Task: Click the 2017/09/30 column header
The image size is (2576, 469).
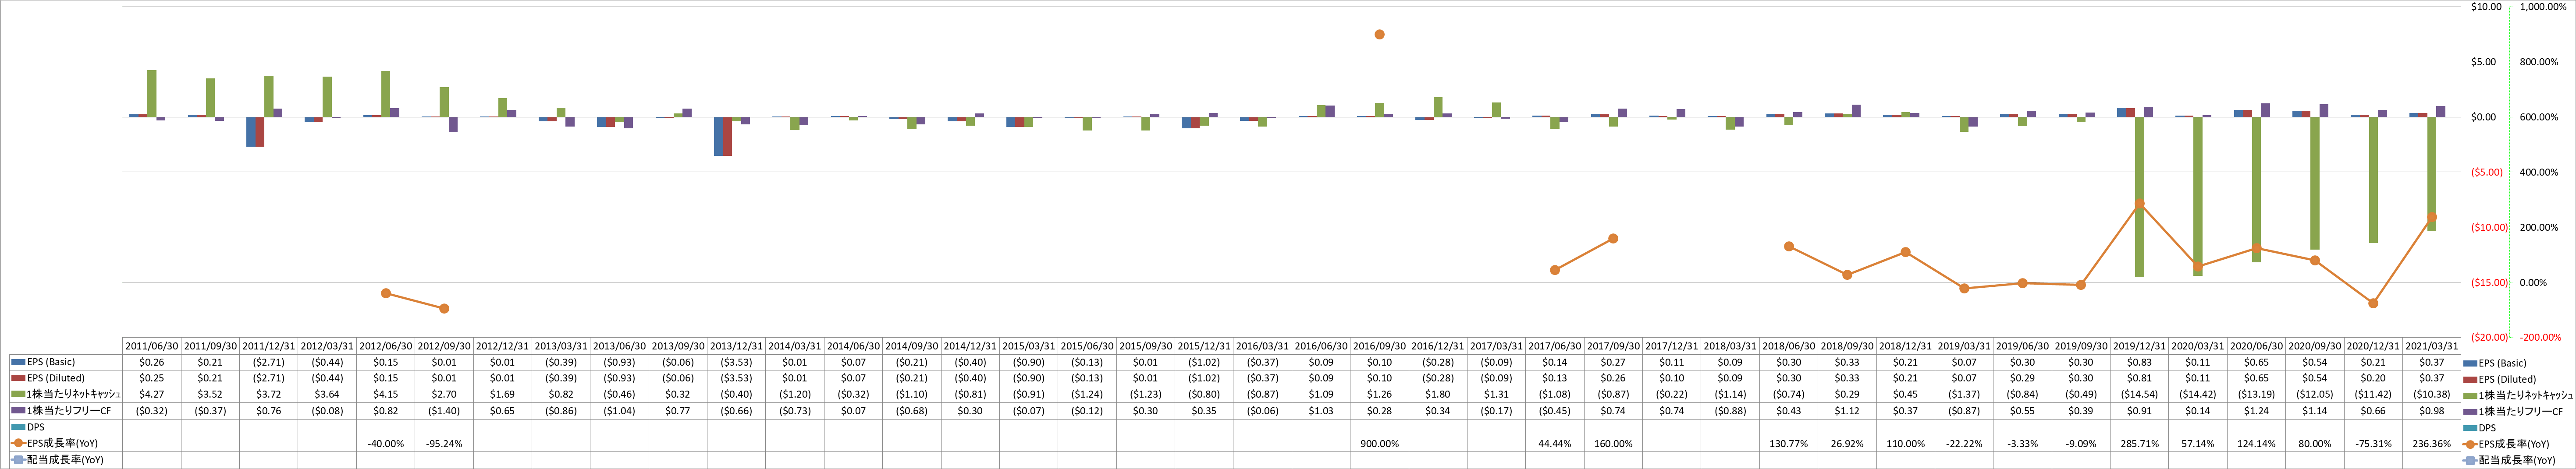Action: coord(1613,346)
